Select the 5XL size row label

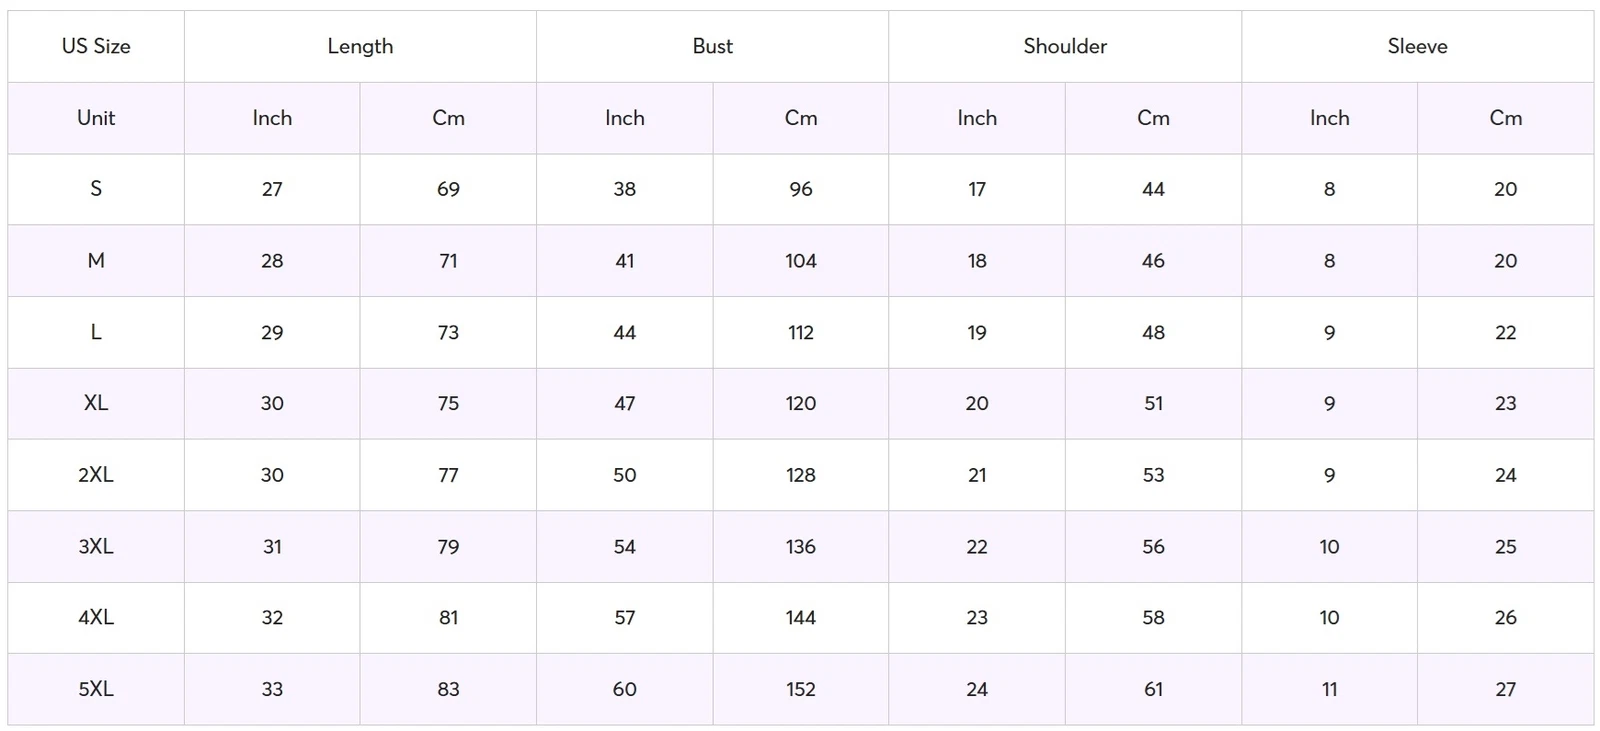click(96, 689)
